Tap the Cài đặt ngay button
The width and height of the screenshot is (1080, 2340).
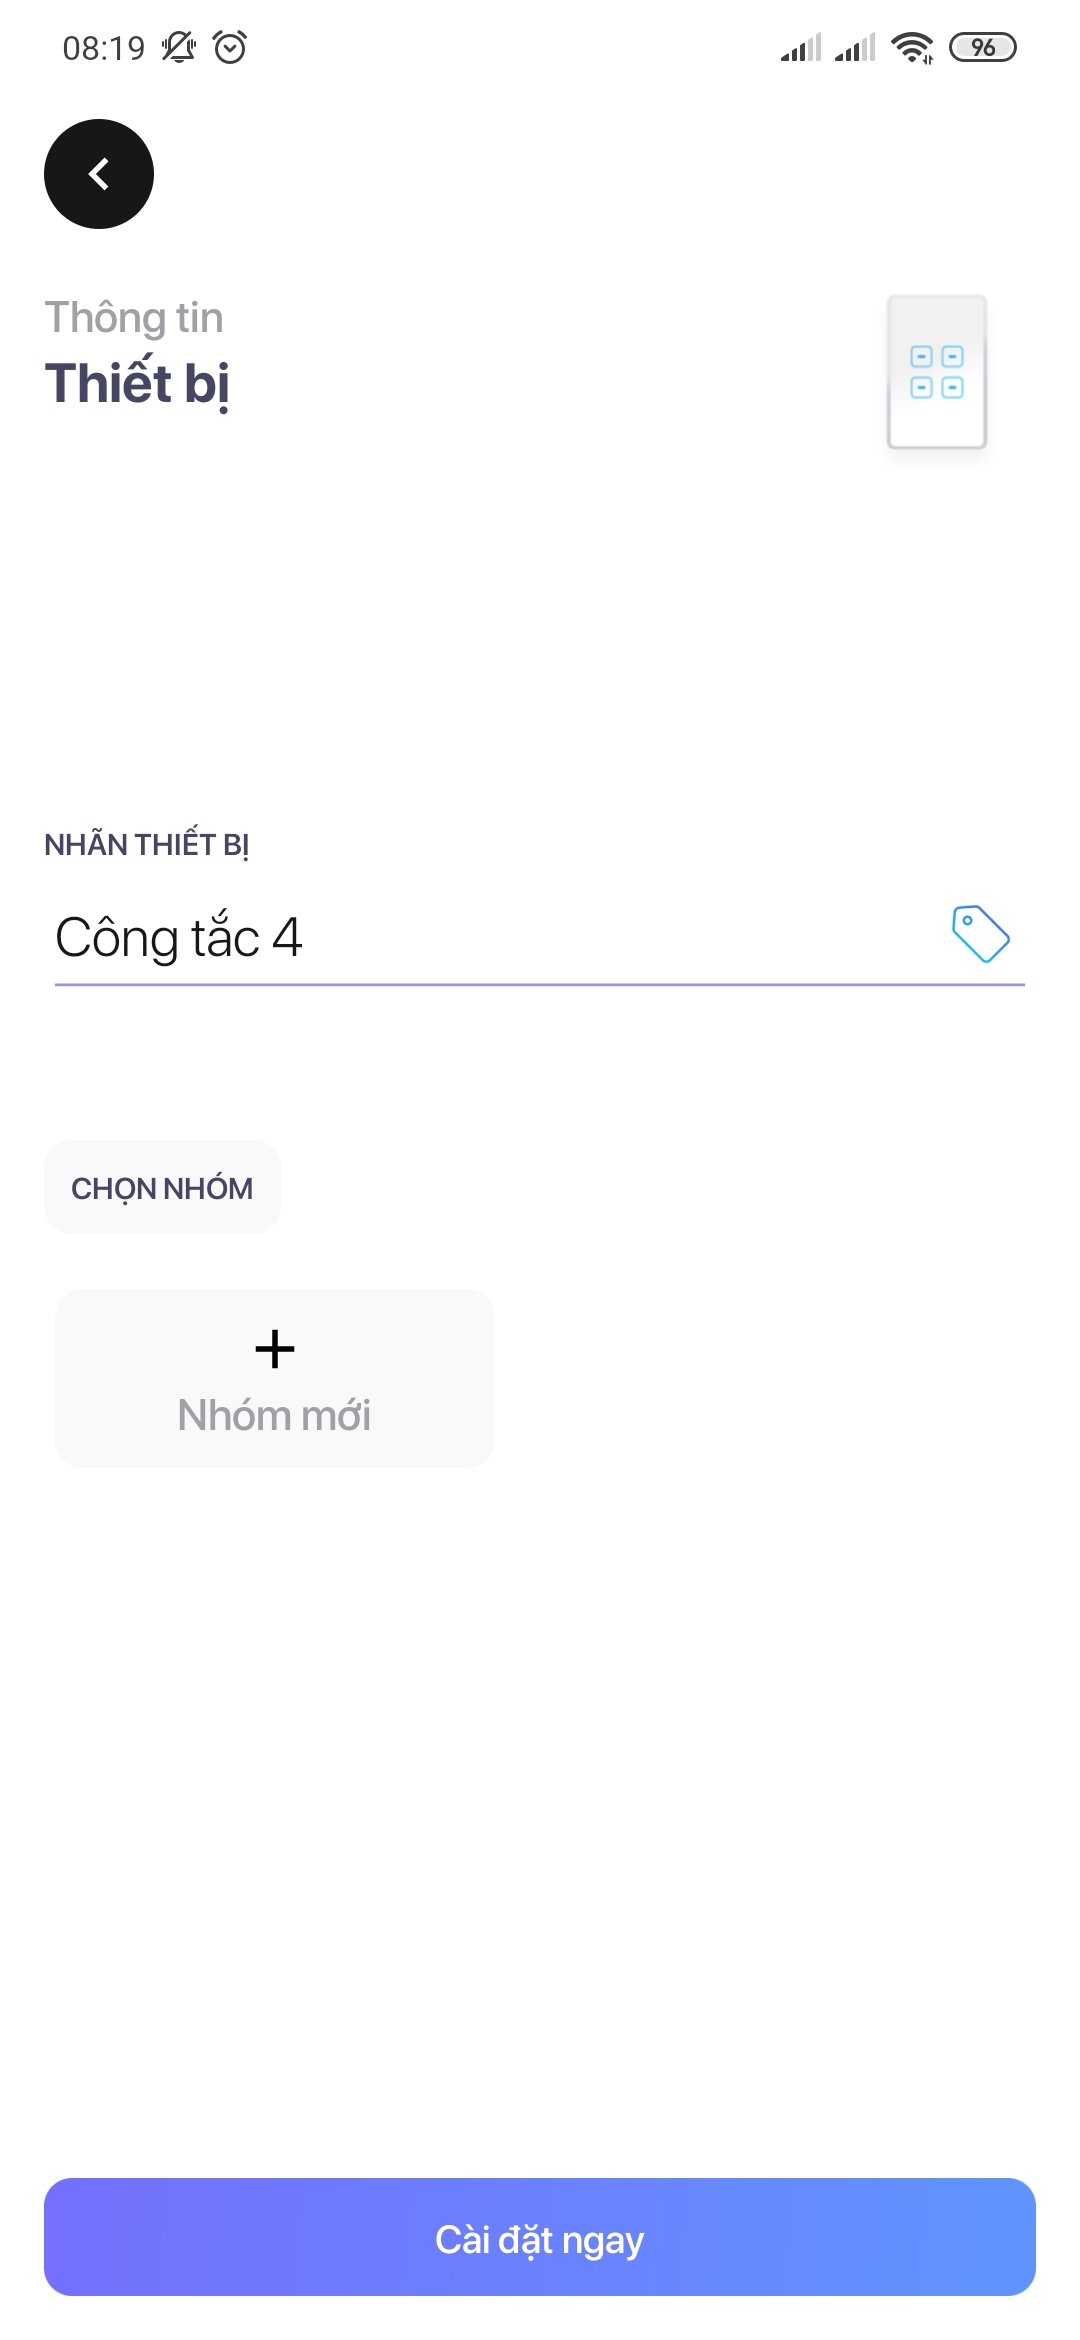(540, 2237)
